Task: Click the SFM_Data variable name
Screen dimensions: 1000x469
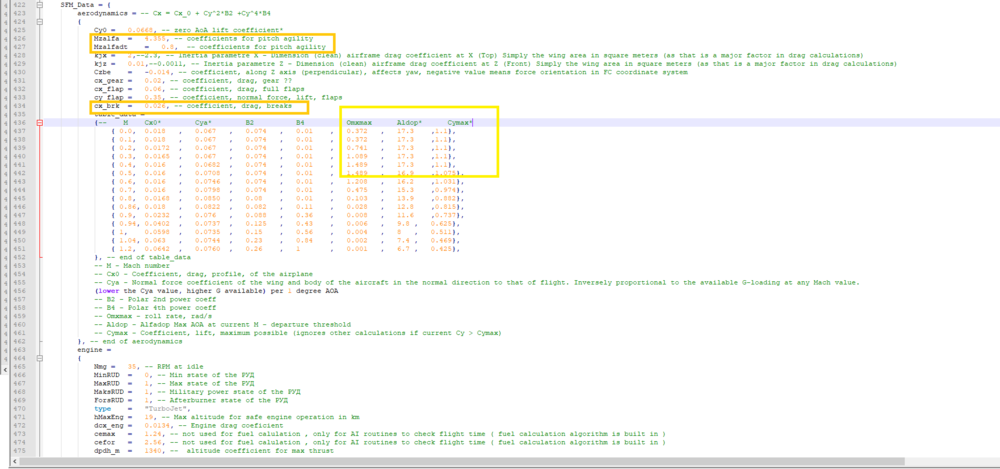Action: (x=77, y=4)
